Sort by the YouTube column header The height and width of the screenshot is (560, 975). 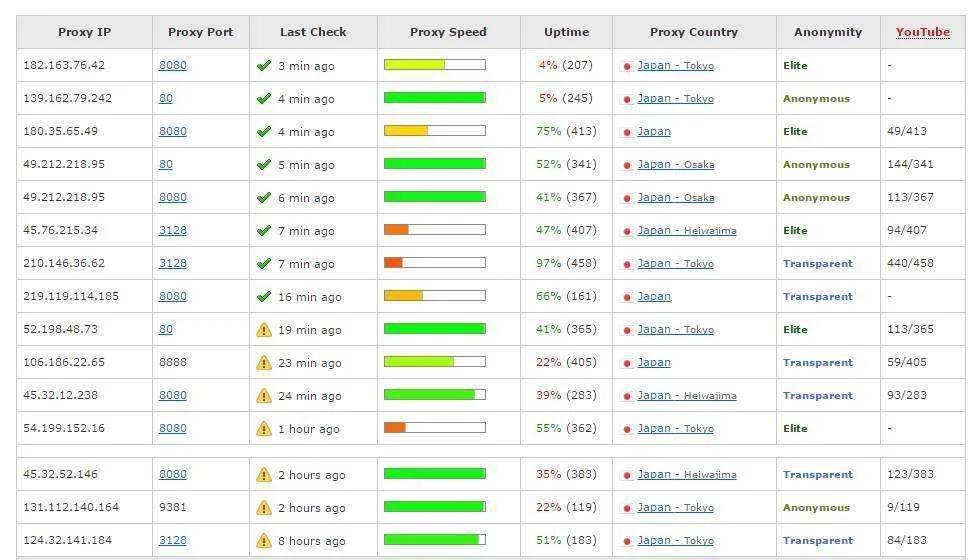(922, 32)
